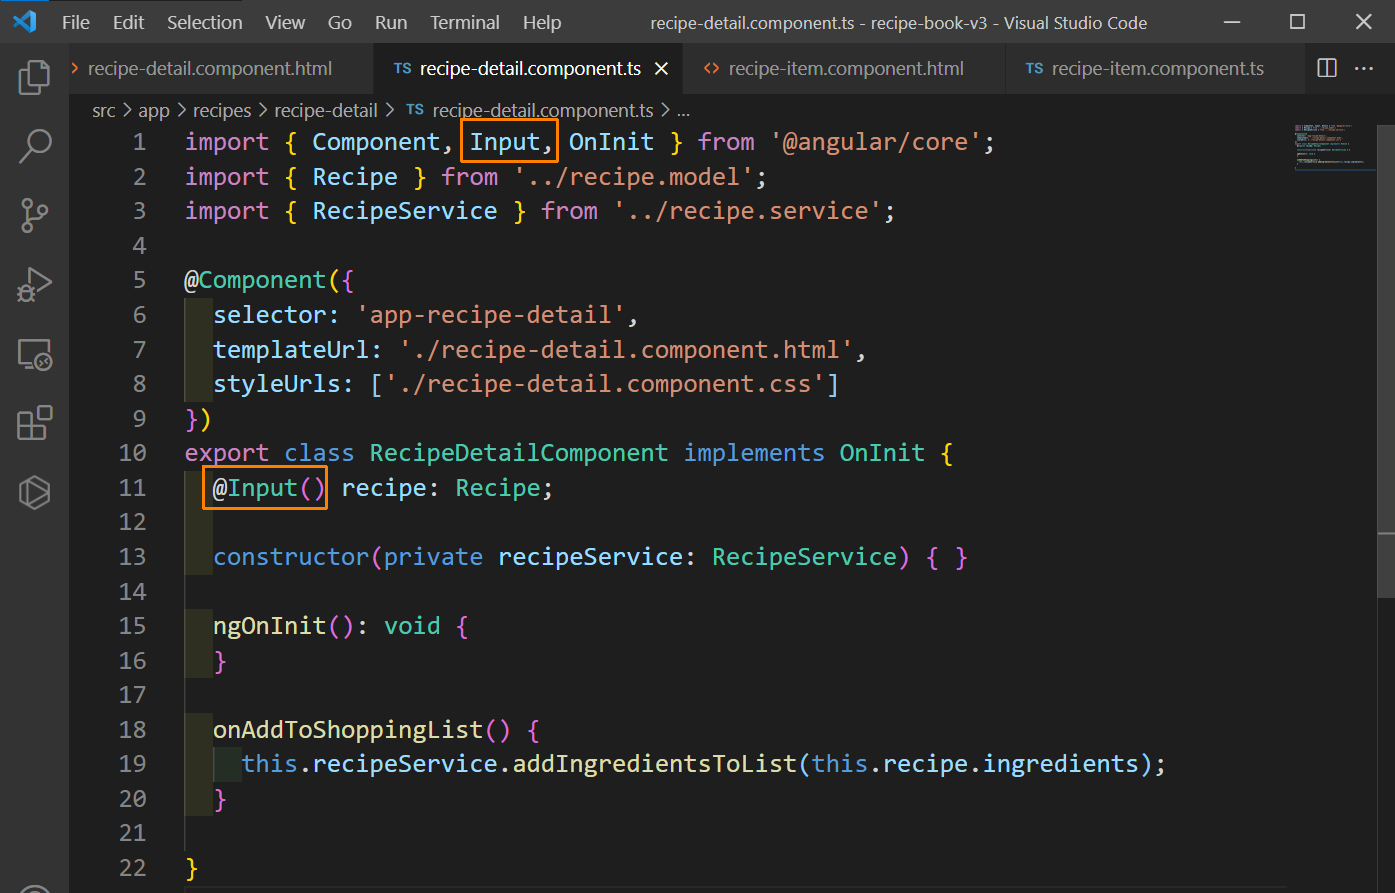Click the recipes breadcrumb segment
This screenshot has width=1395, height=893.
[222, 111]
